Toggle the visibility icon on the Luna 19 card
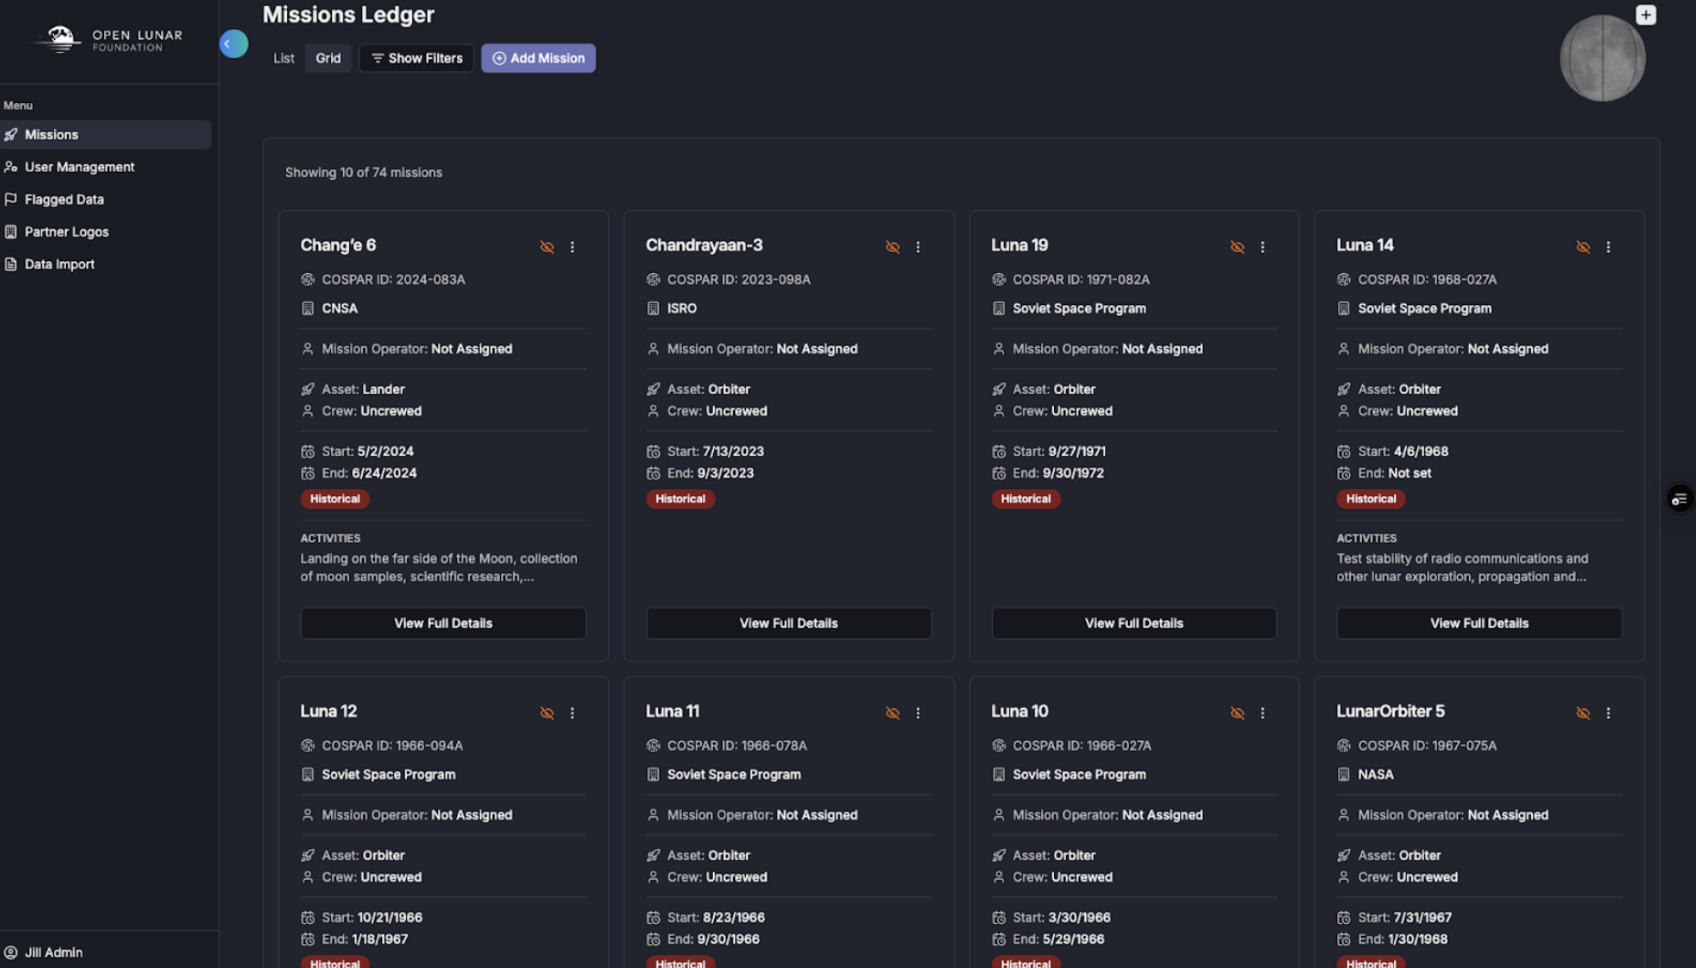Viewport: 1696px width, 968px height. 1237,247
